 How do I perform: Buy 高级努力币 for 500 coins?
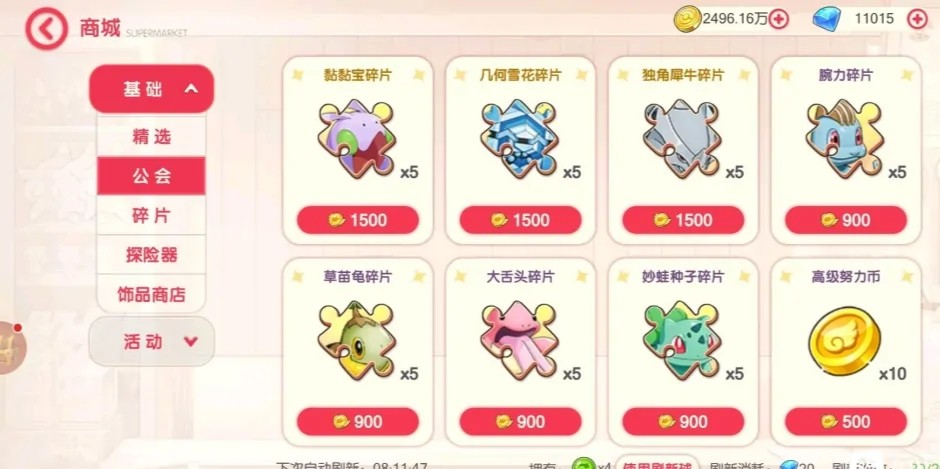tap(846, 422)
